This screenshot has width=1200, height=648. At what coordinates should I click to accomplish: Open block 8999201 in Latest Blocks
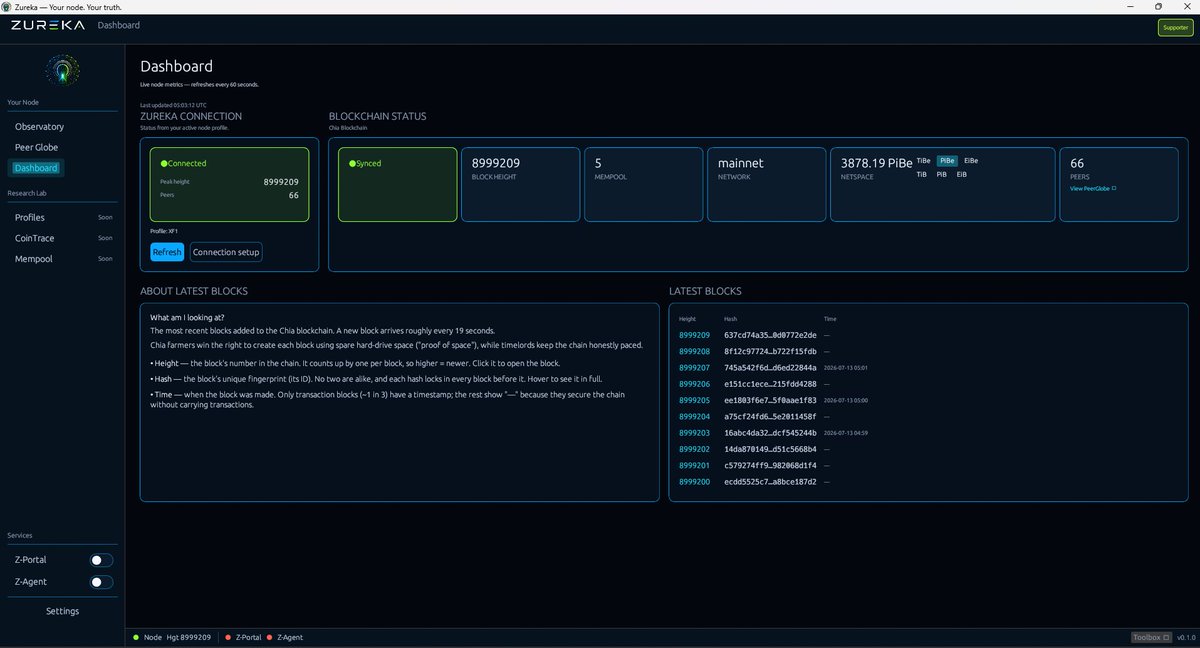694,465
